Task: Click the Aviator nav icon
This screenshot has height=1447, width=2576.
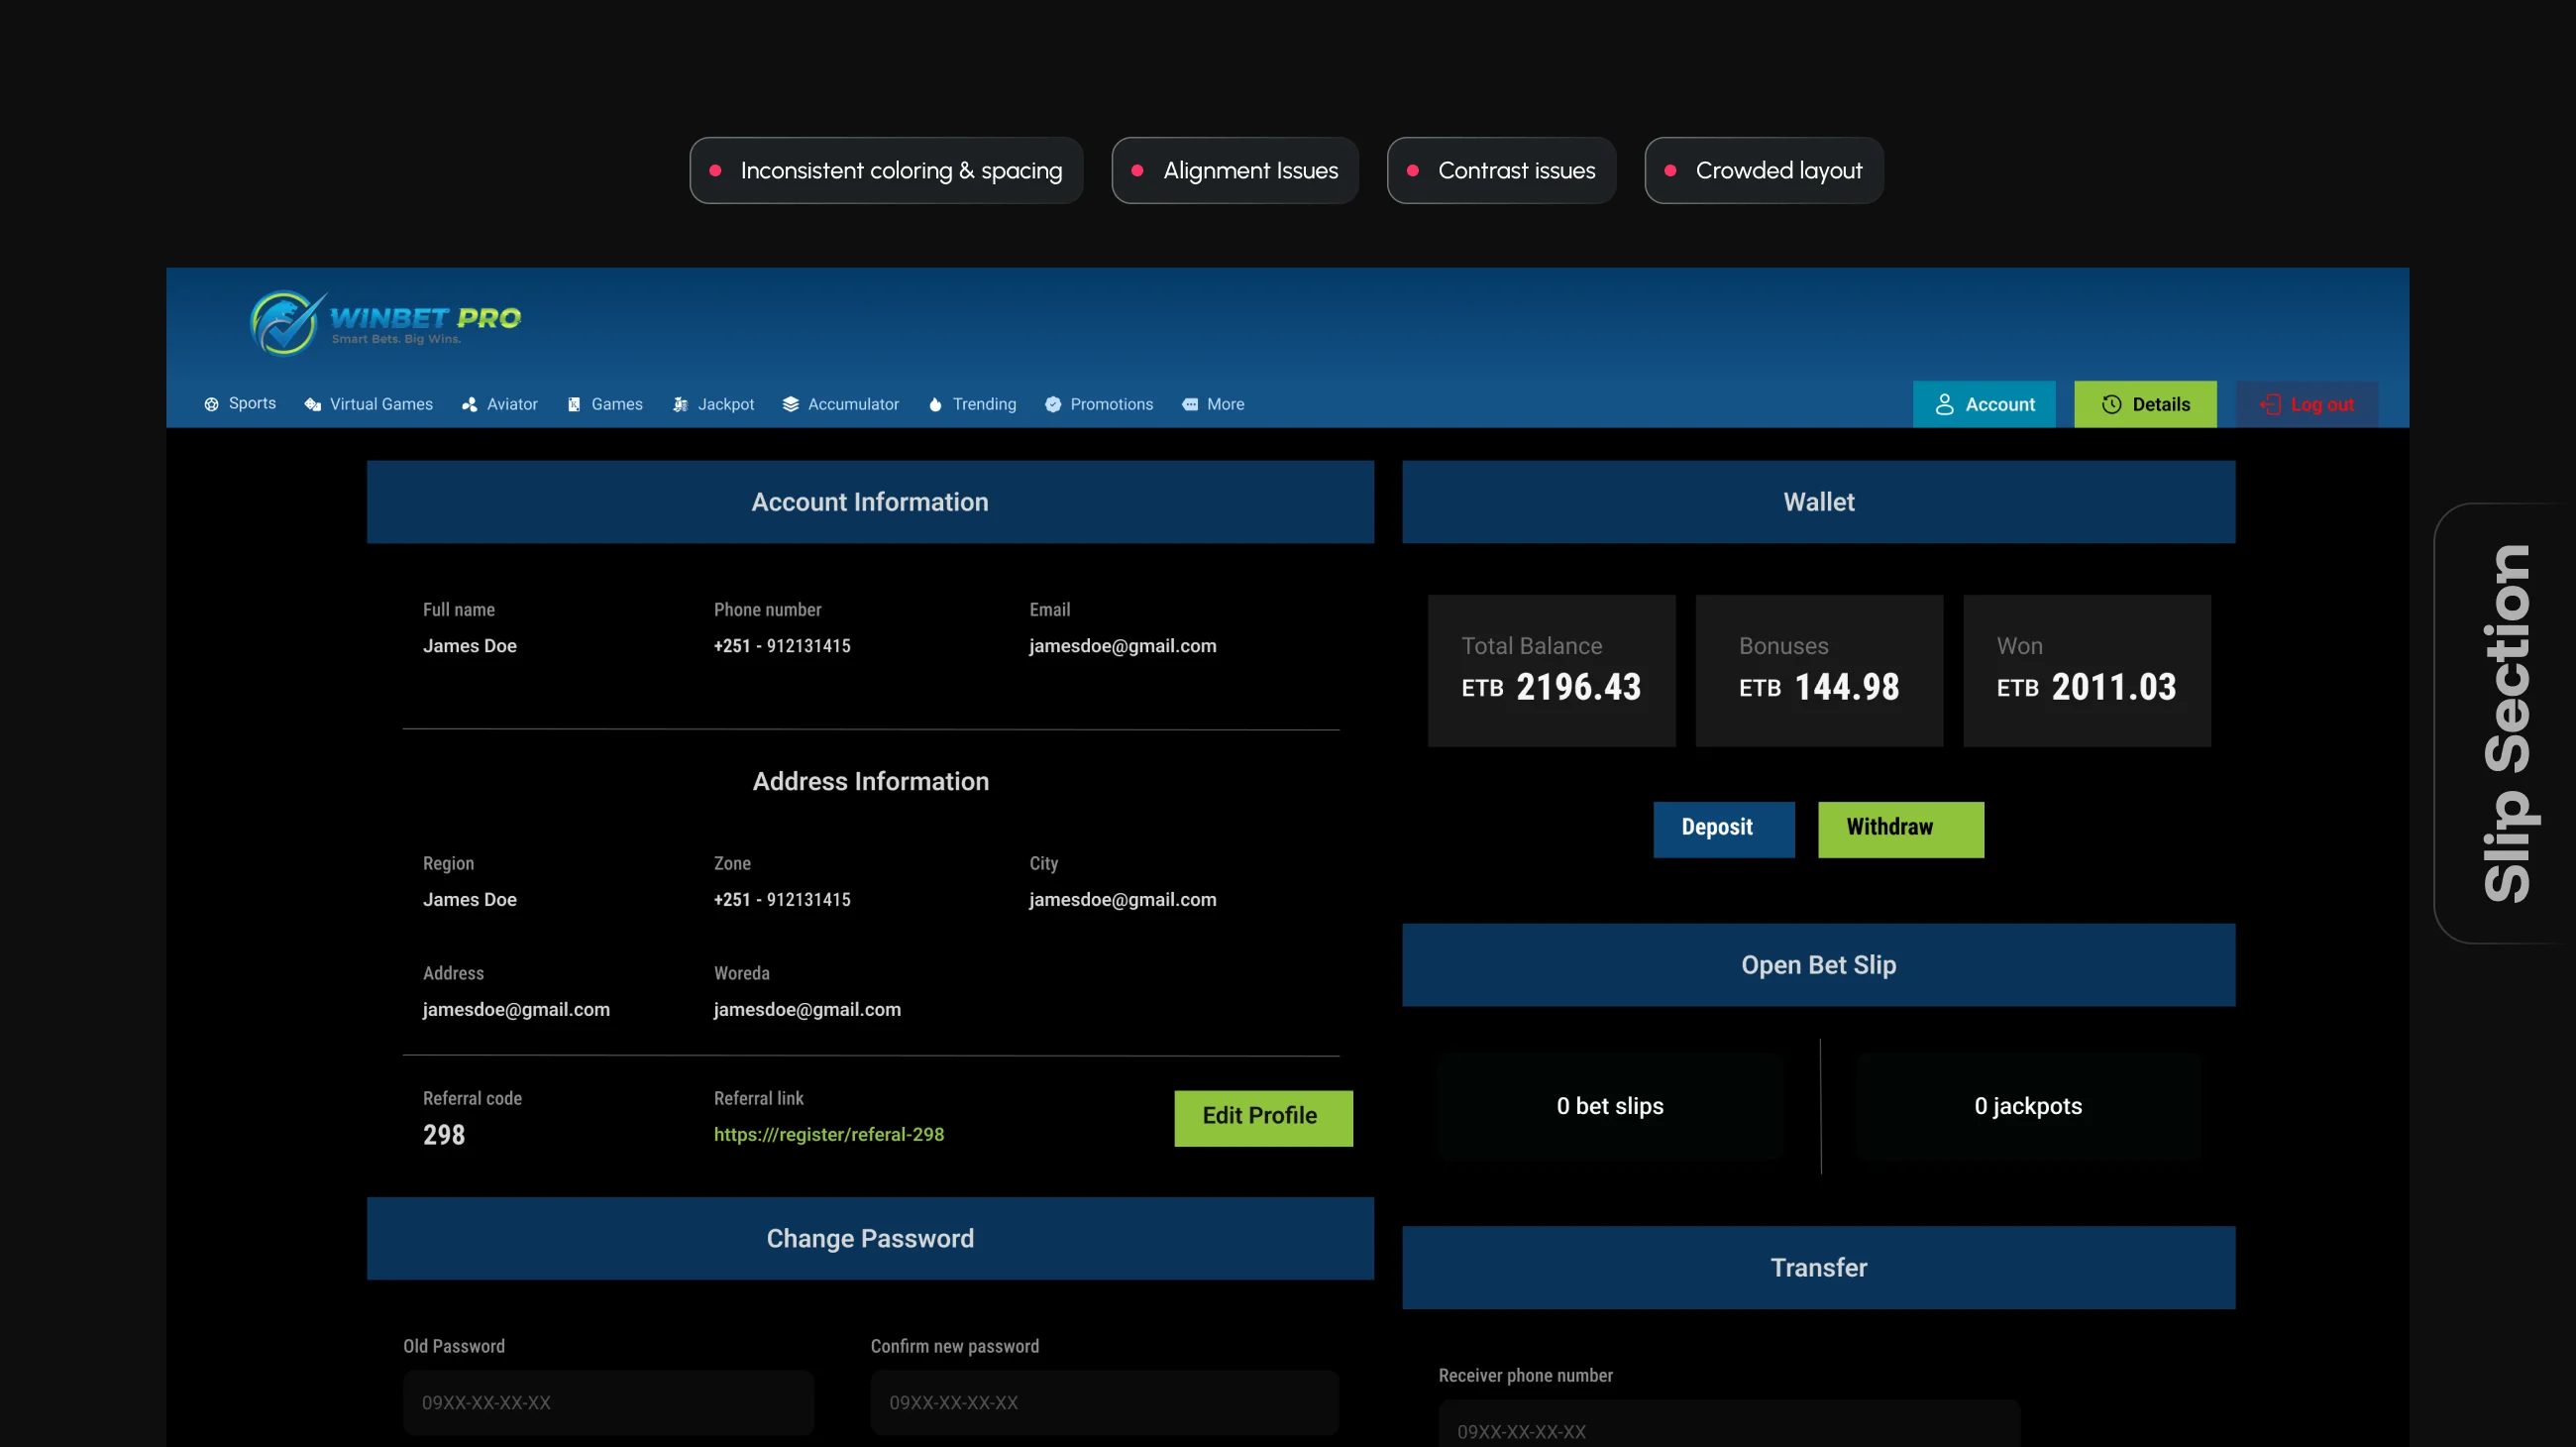Action: pos(470,404)
